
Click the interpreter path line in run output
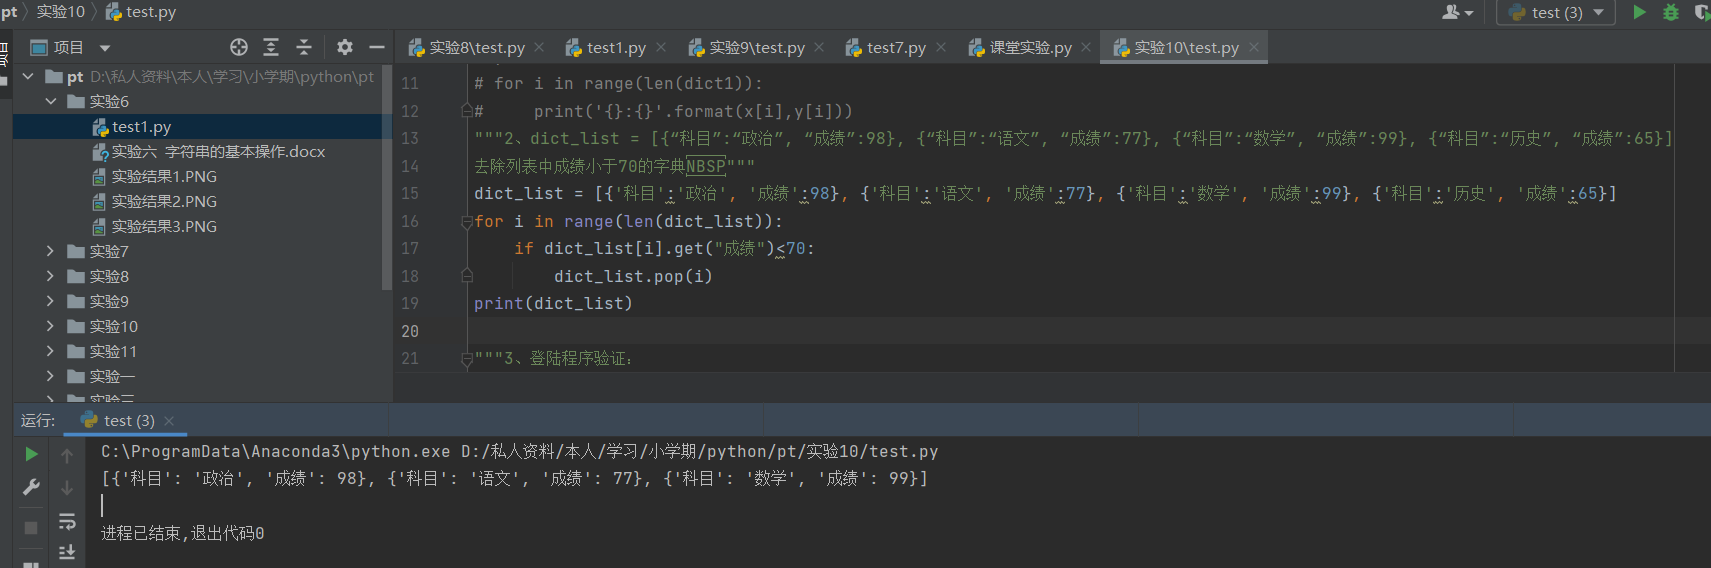[519, 452]
